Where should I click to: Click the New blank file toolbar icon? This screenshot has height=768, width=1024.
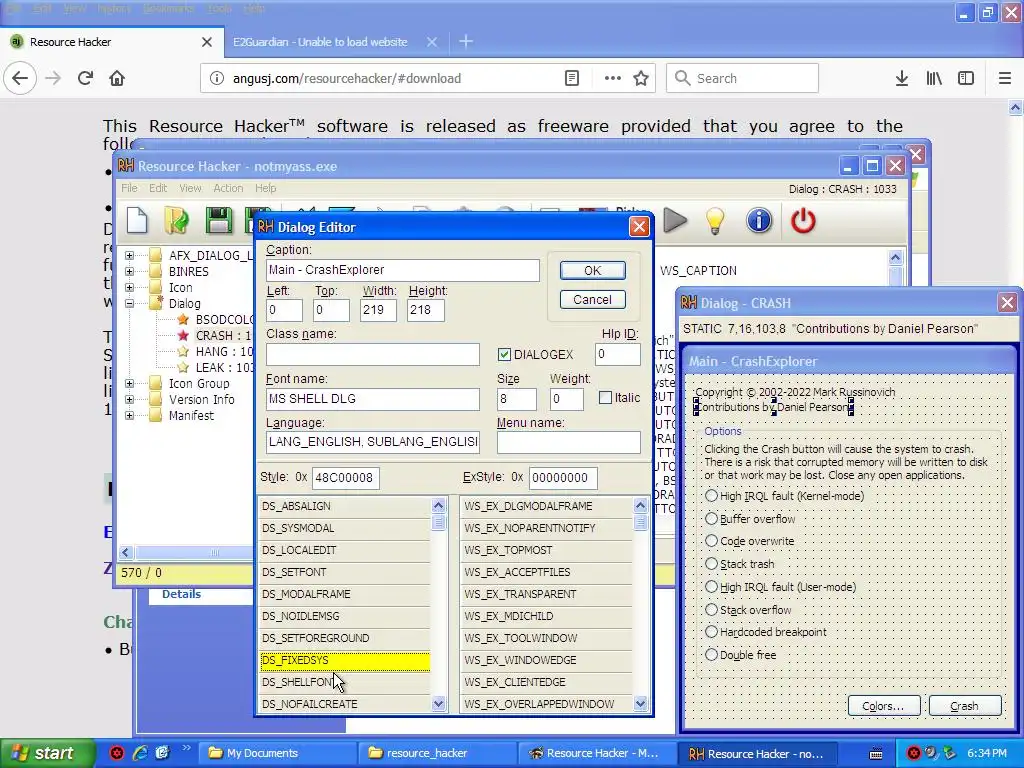click(137, 221)
